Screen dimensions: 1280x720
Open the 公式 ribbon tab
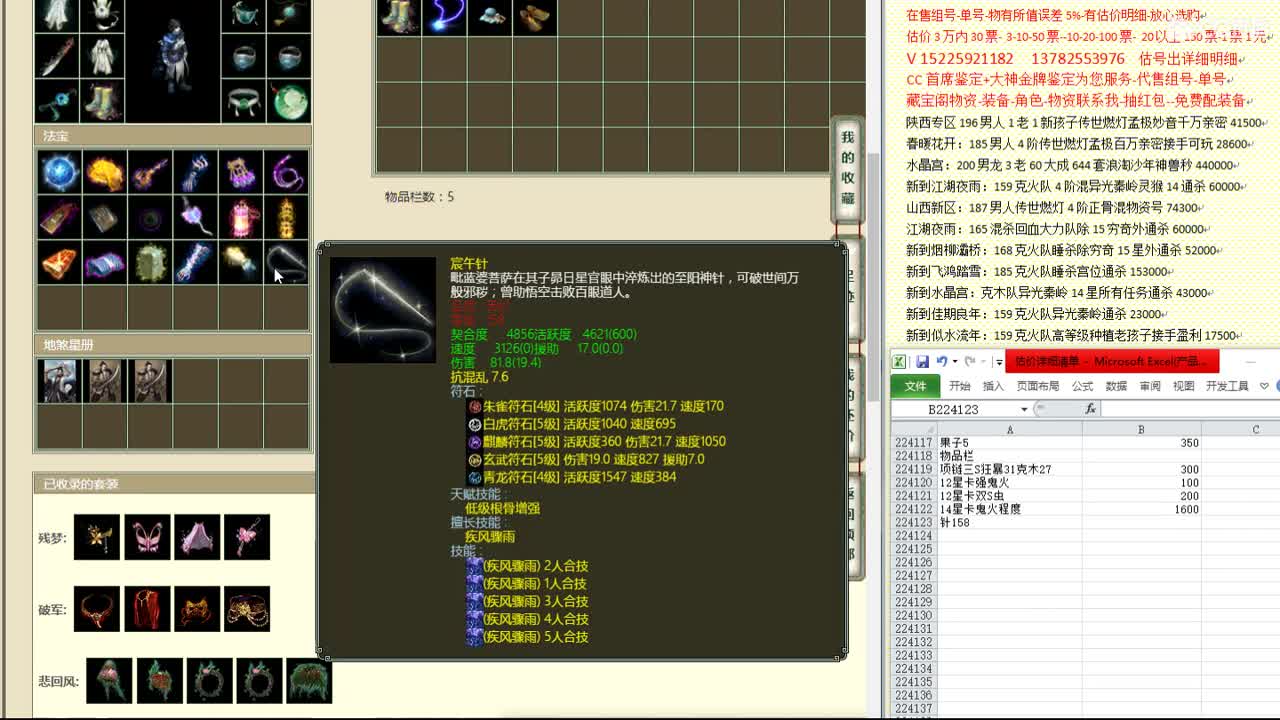(x=1083, y=386)
